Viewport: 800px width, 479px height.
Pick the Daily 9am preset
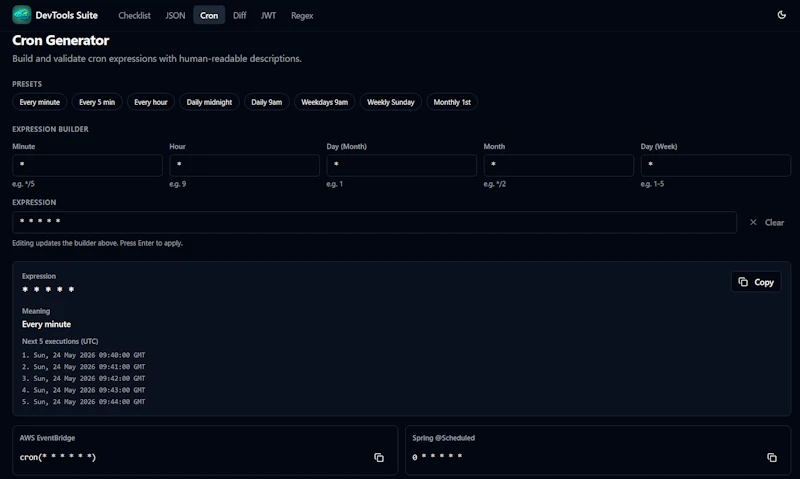tap(266, 102)
